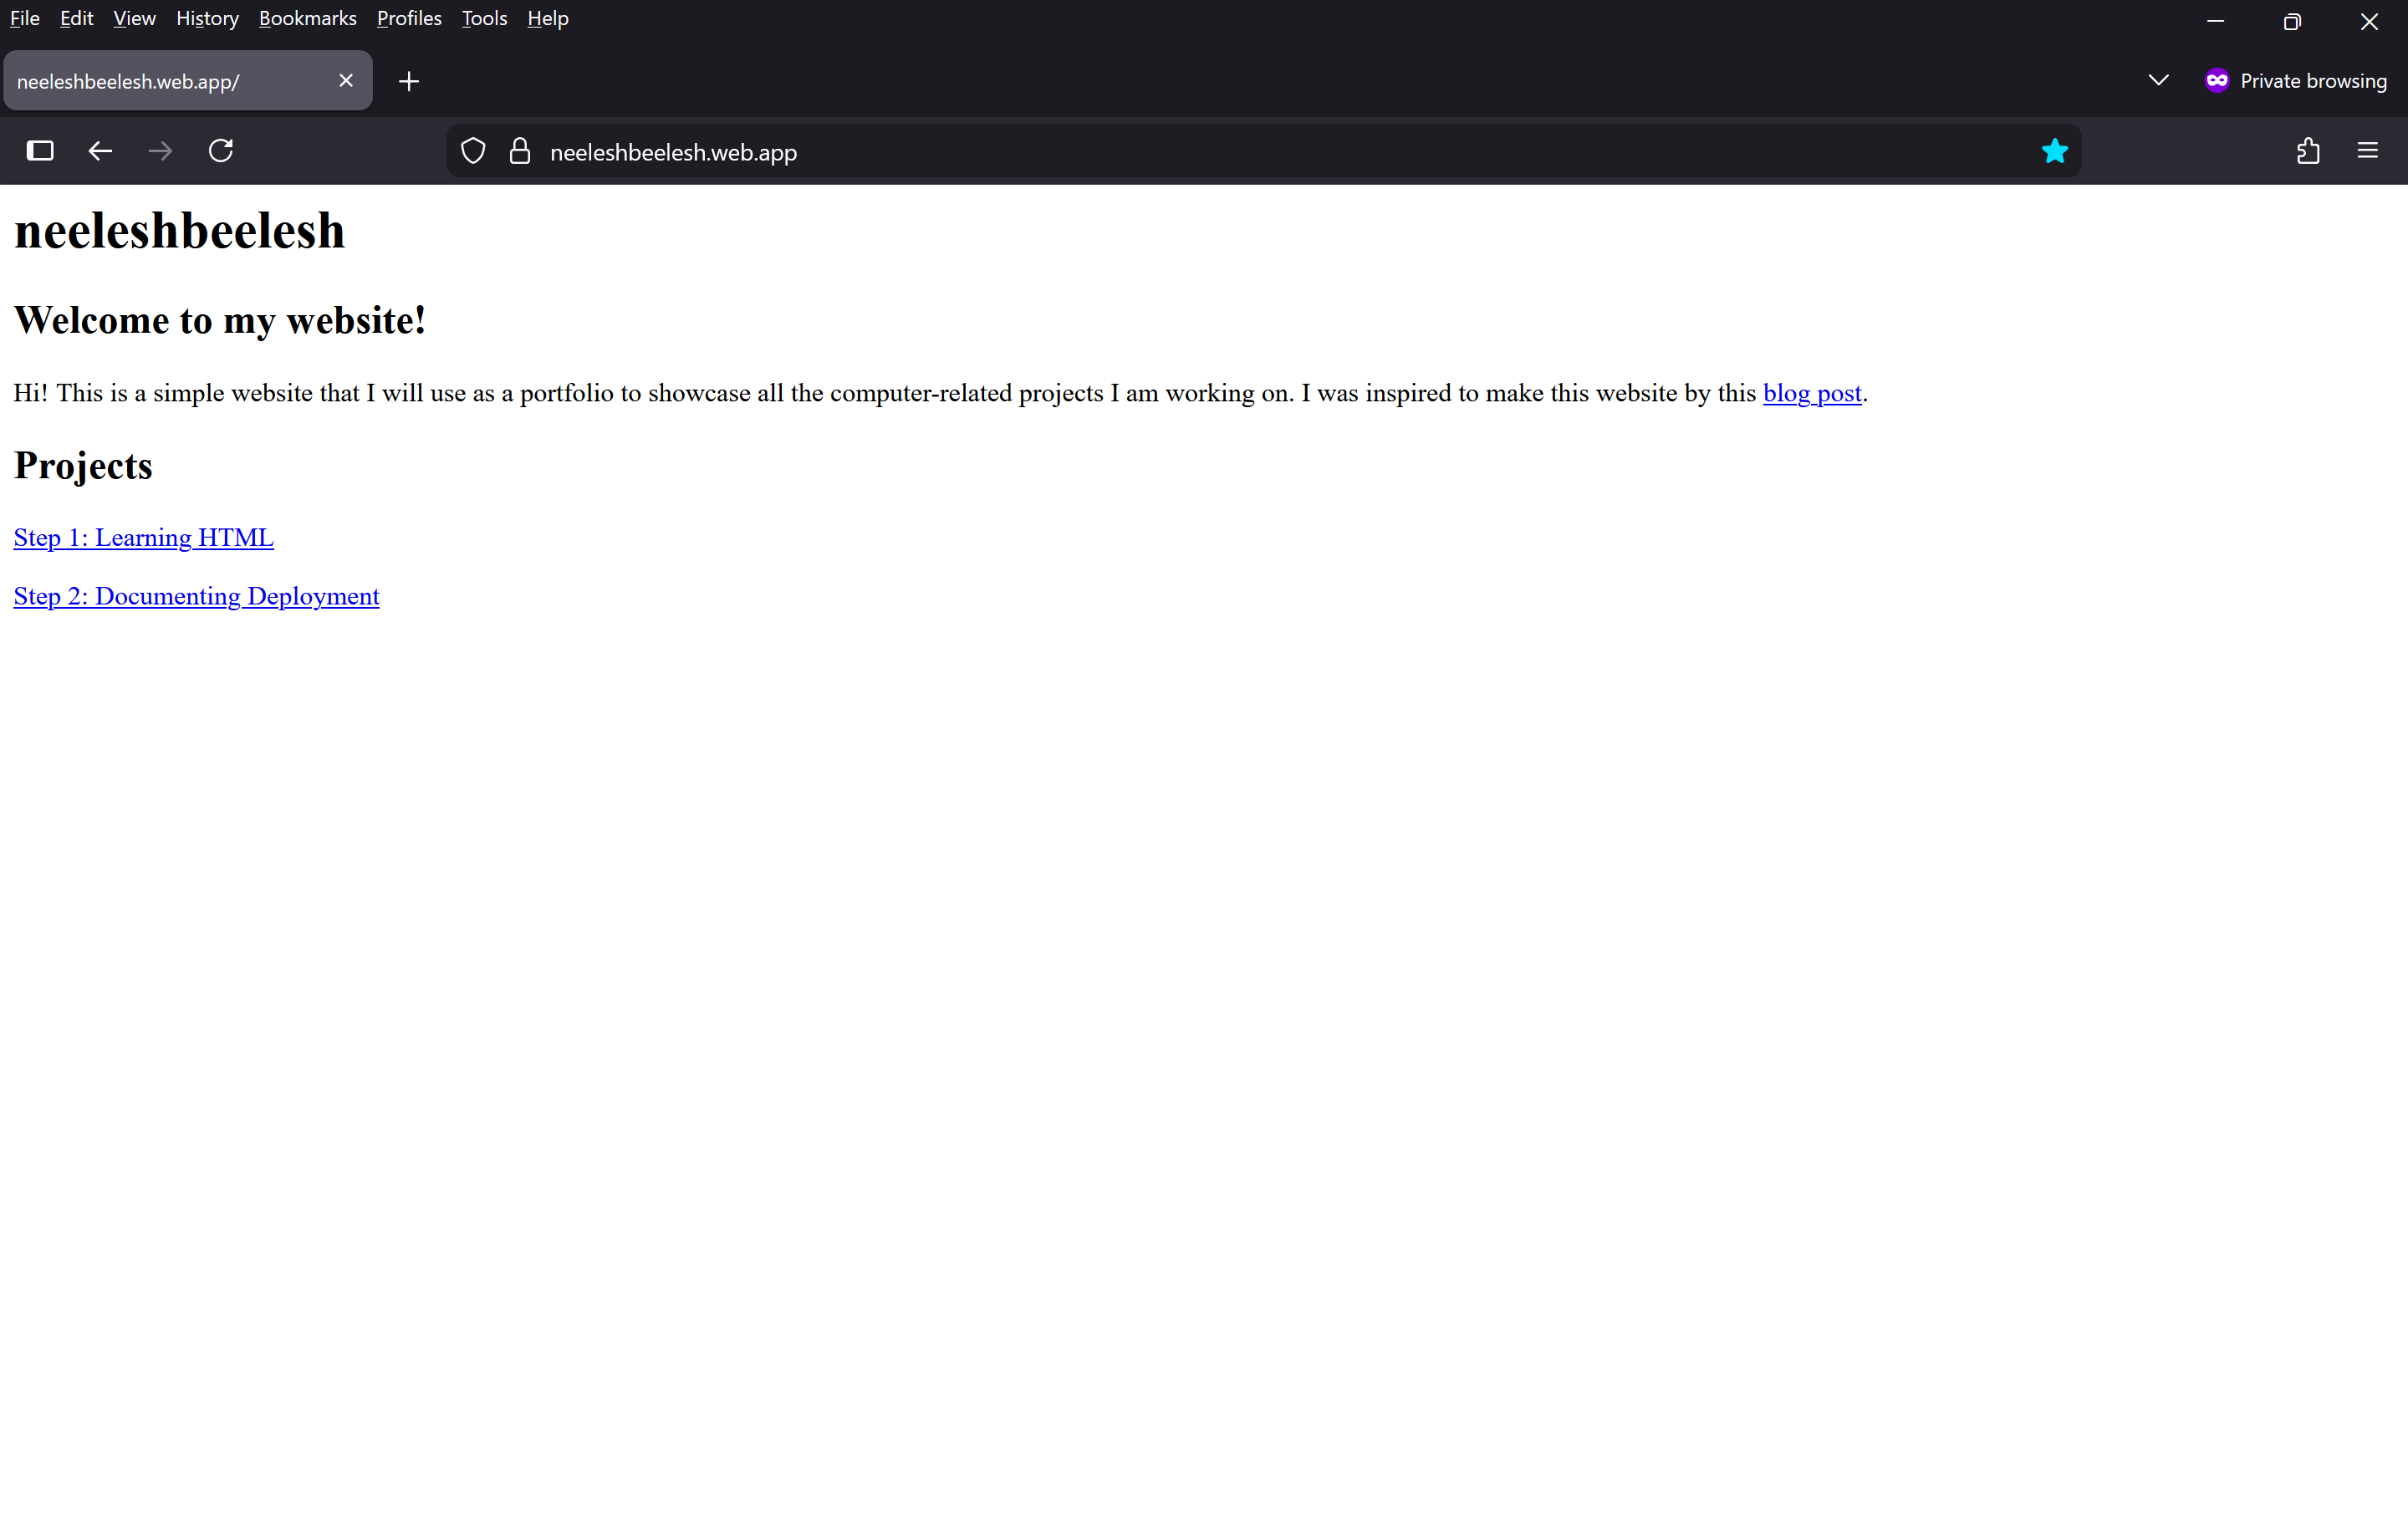This screenshot has height=1525, width=2408.
Task: Open a new tab with the plus icon
Action: [407, 81]
